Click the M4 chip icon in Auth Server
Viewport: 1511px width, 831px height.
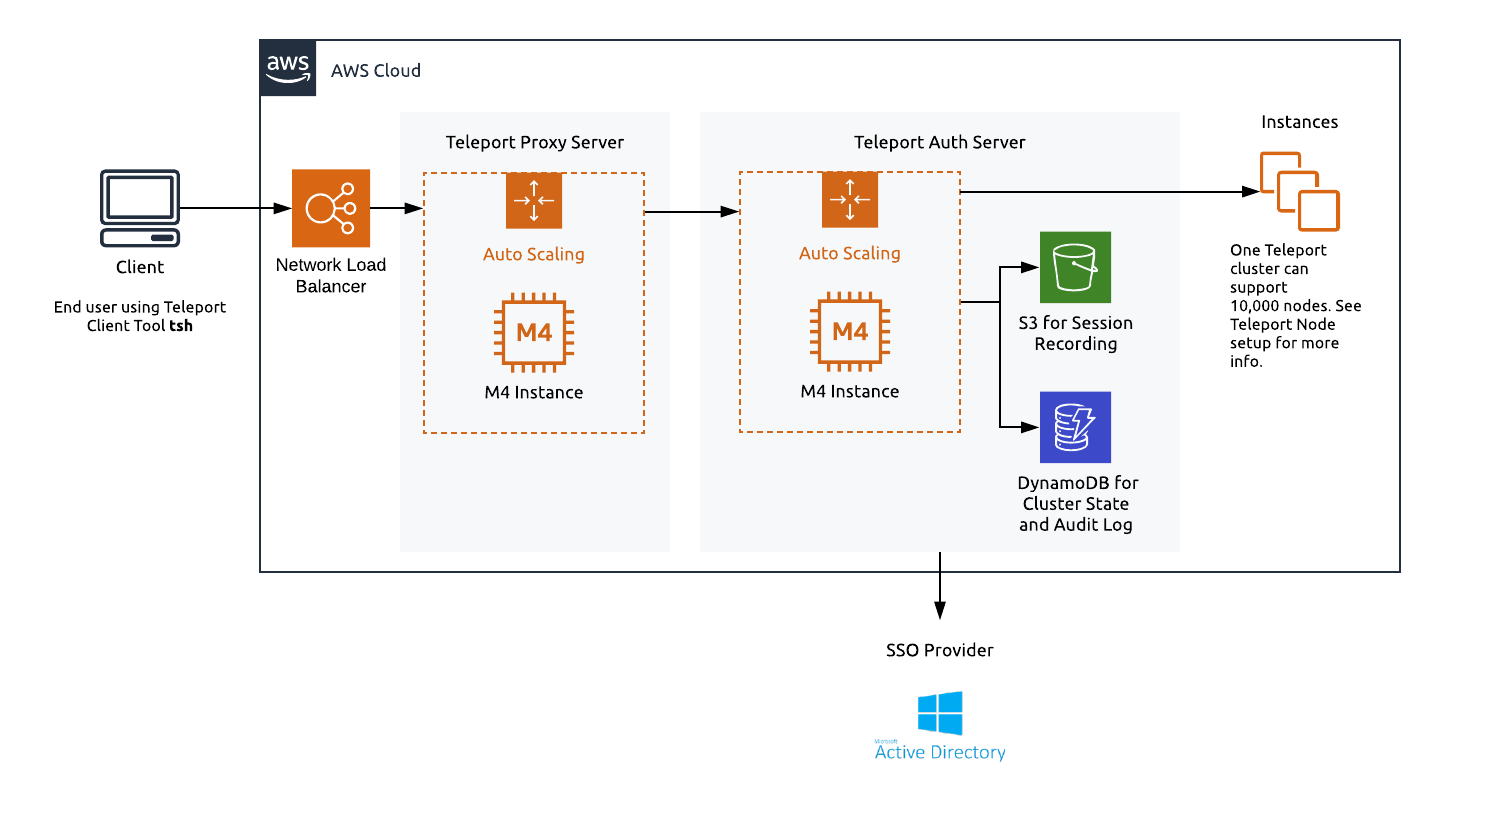(x=850, y=332)
